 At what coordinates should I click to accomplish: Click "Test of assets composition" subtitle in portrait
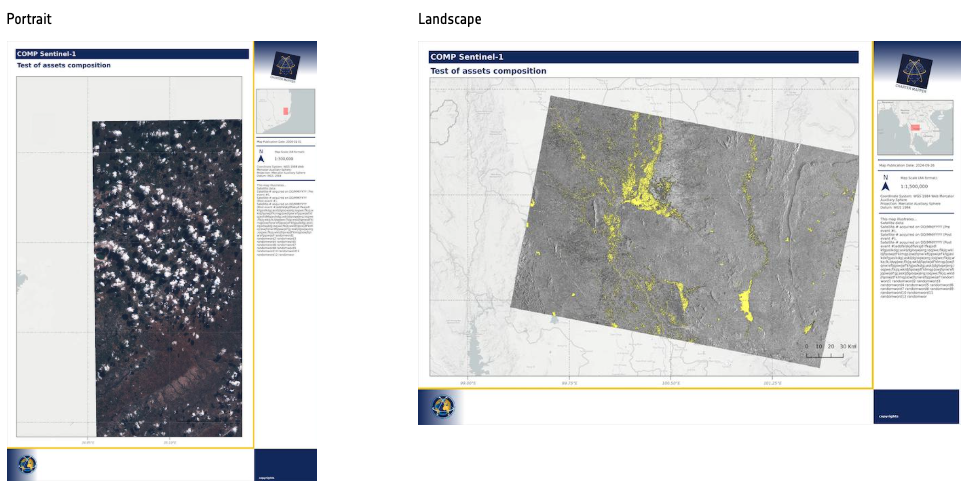(63, 65)
